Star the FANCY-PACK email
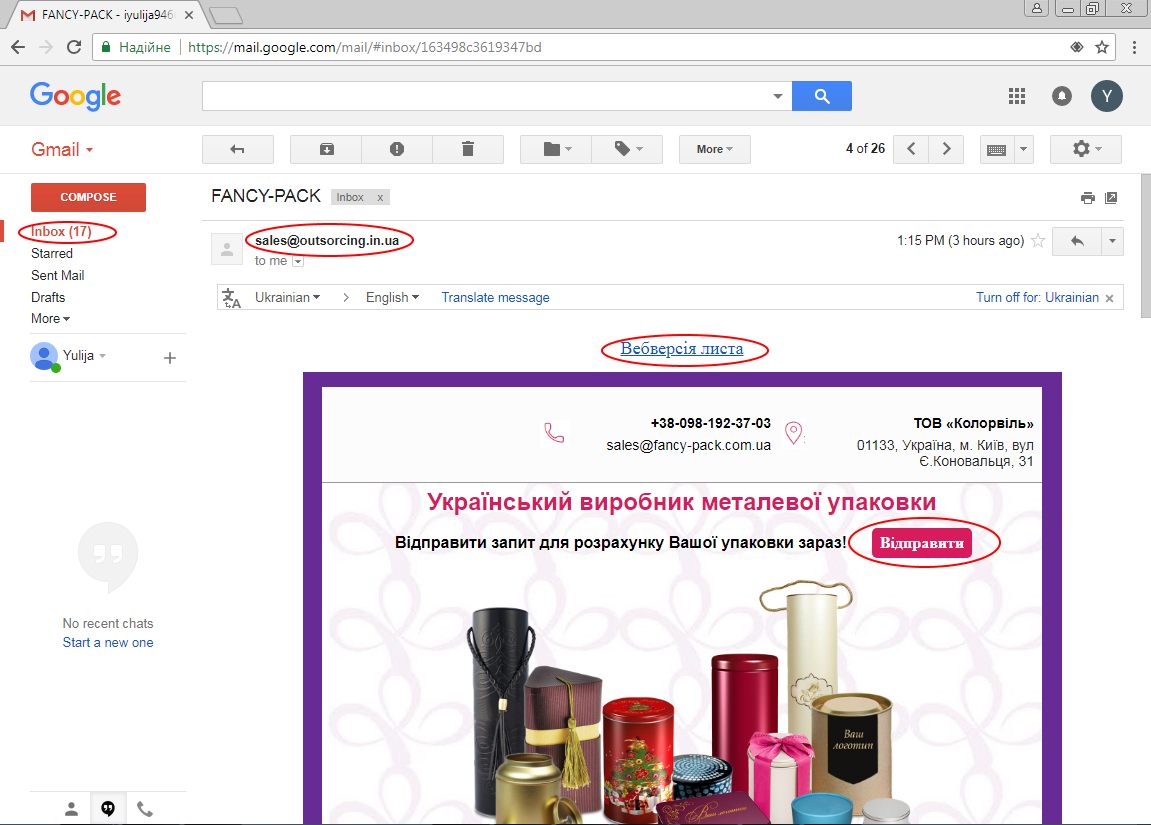Screen dimensions: 1151x825 1038,241
